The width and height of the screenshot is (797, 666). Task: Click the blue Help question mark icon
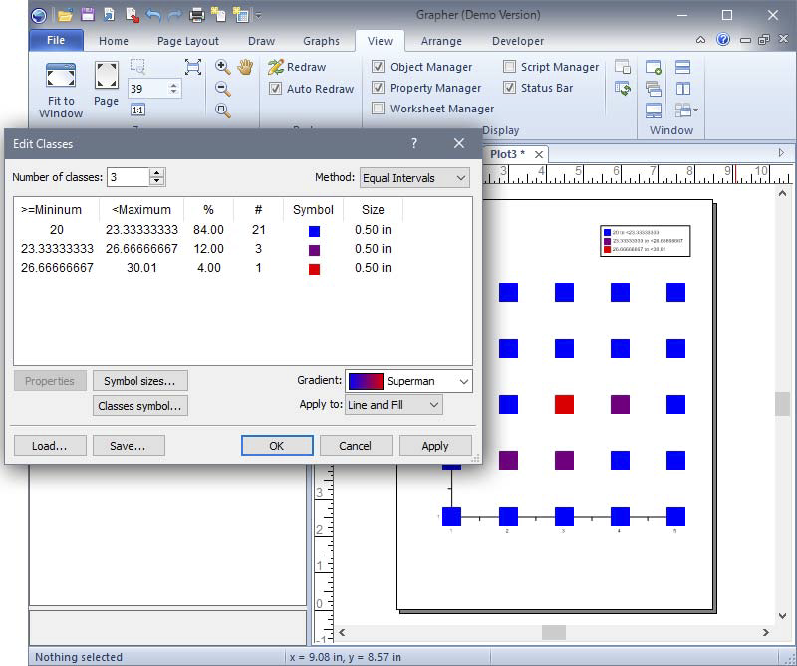(x=722, y=40)
